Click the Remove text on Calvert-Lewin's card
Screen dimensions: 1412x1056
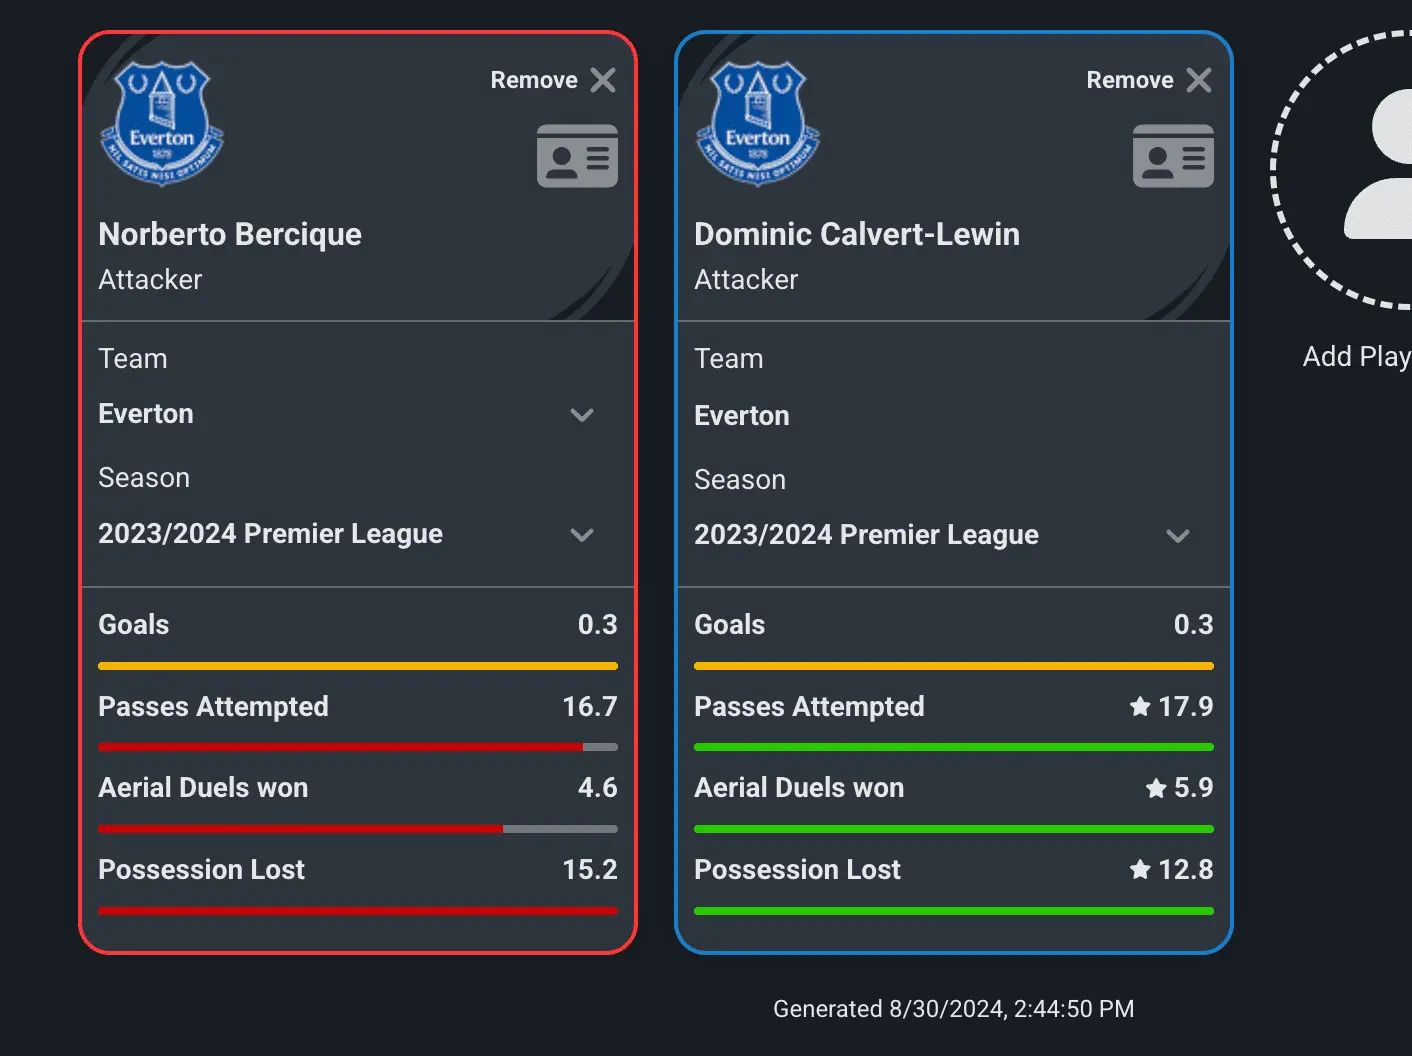tap(1130, 80)
